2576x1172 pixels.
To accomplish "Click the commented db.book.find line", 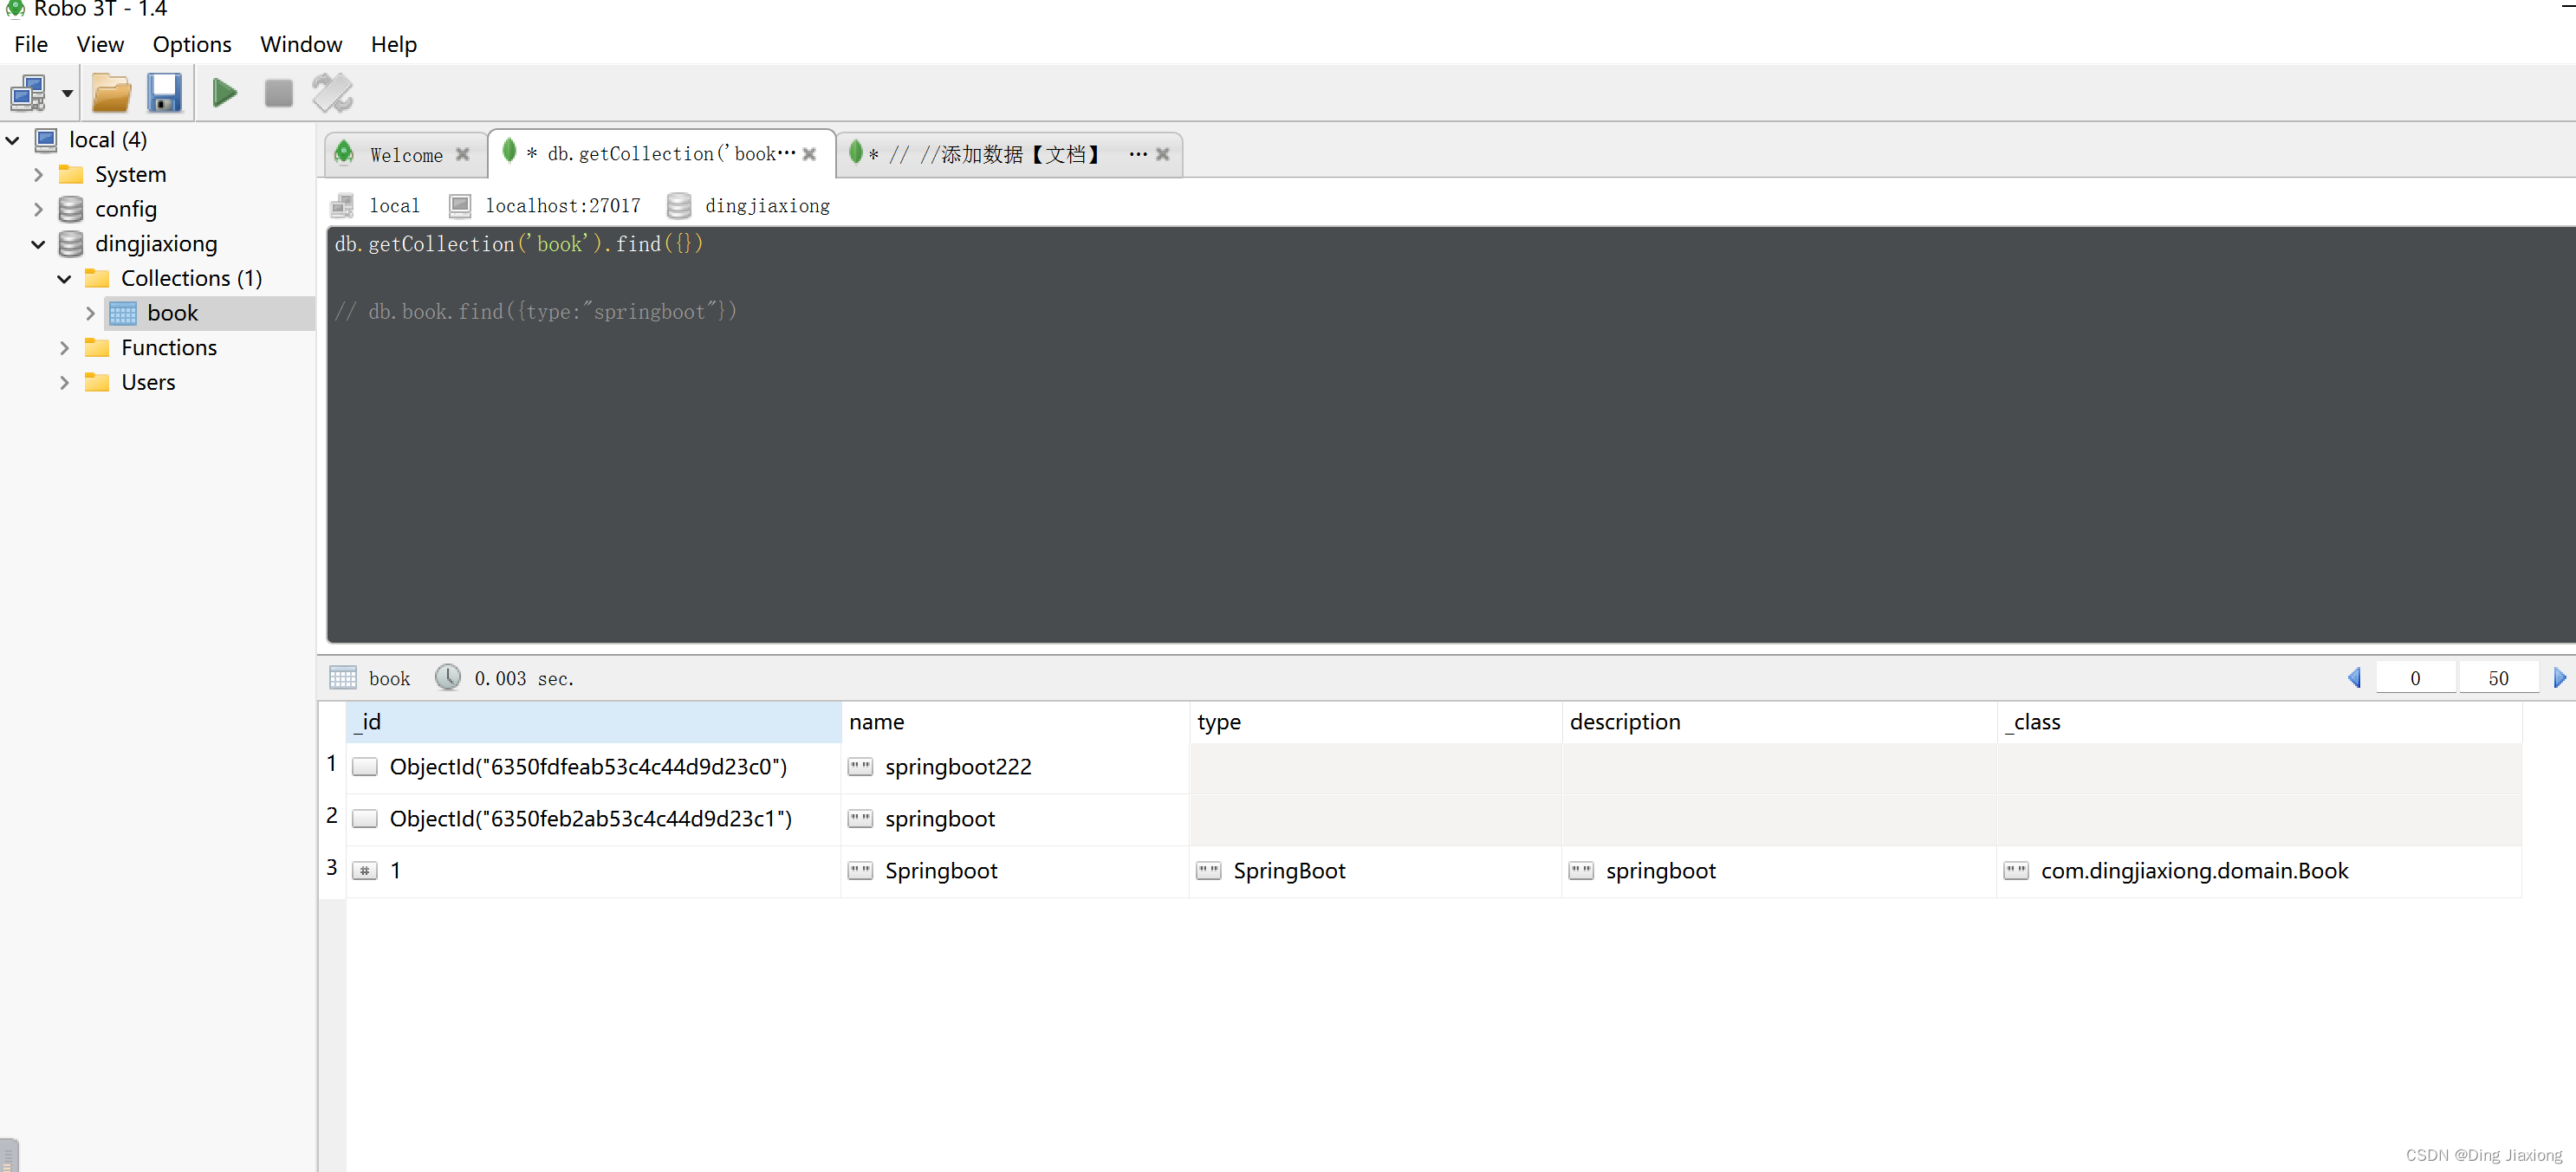I will 536,312.
